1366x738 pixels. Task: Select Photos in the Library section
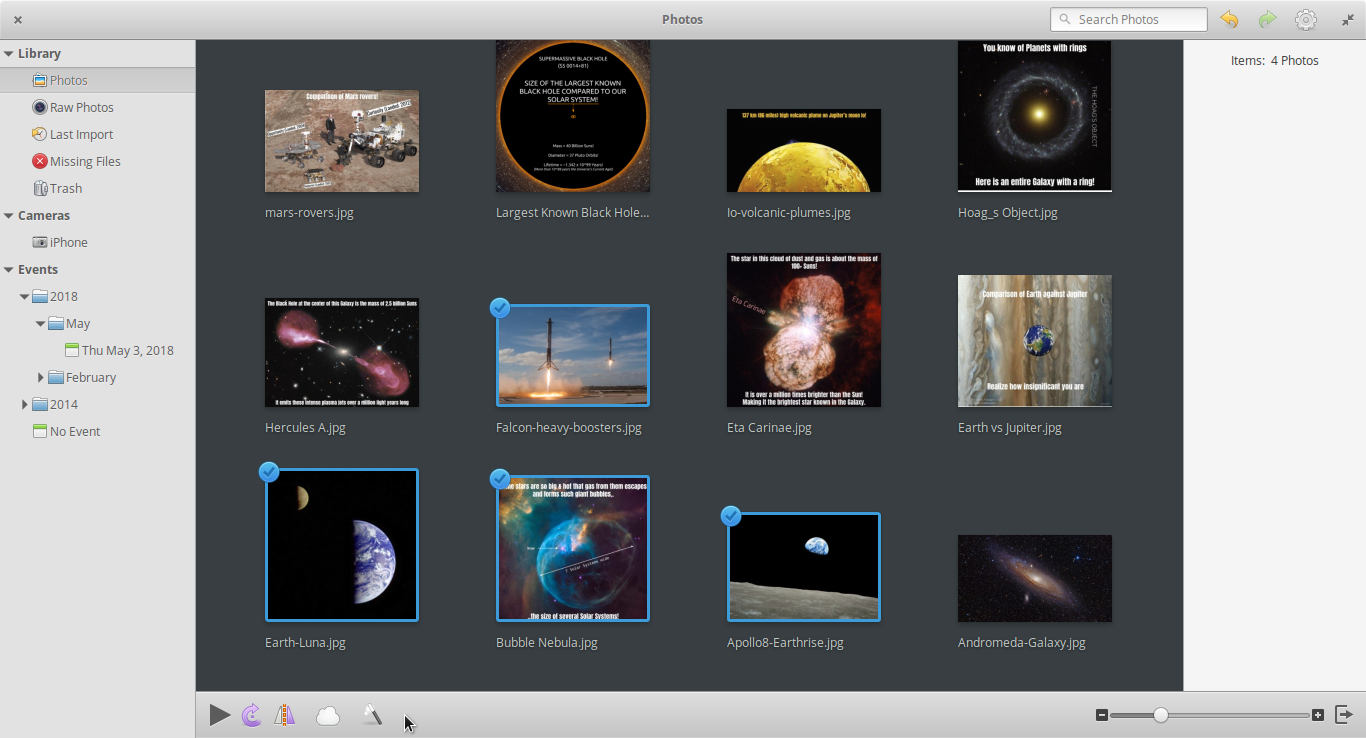coord(97,80)
